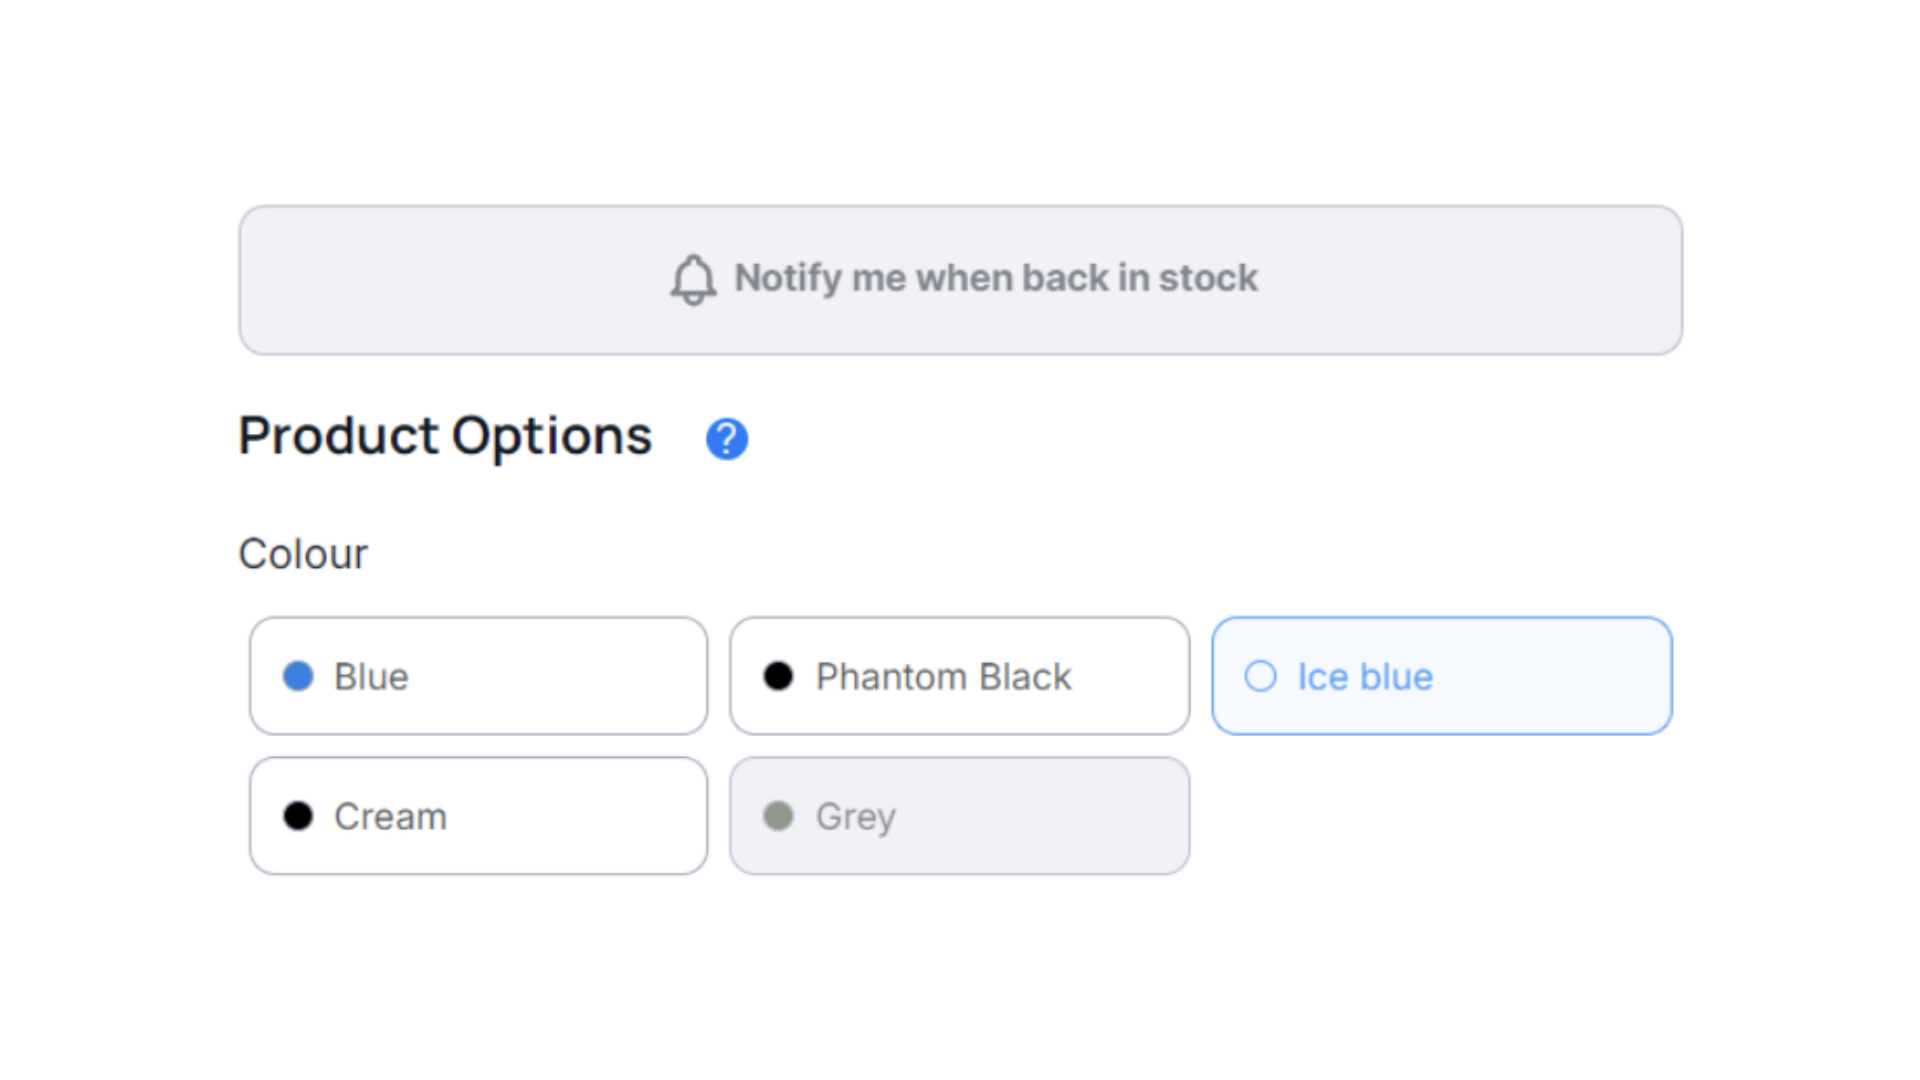Click the black dot beside Phantom Black
This screenshot has width=1920, height=1080.
778,677
